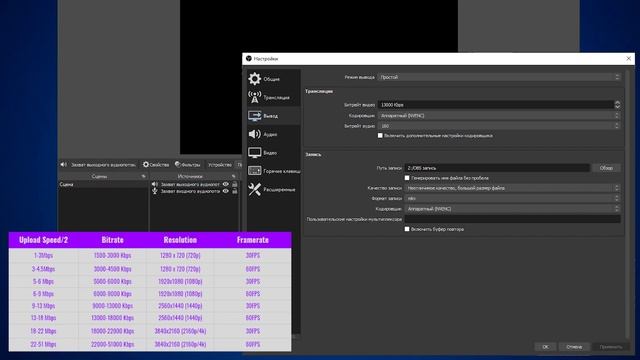Toggle the lock on the output audio source
This screenshot has height=360, width=640.
(x=235, y=184)
